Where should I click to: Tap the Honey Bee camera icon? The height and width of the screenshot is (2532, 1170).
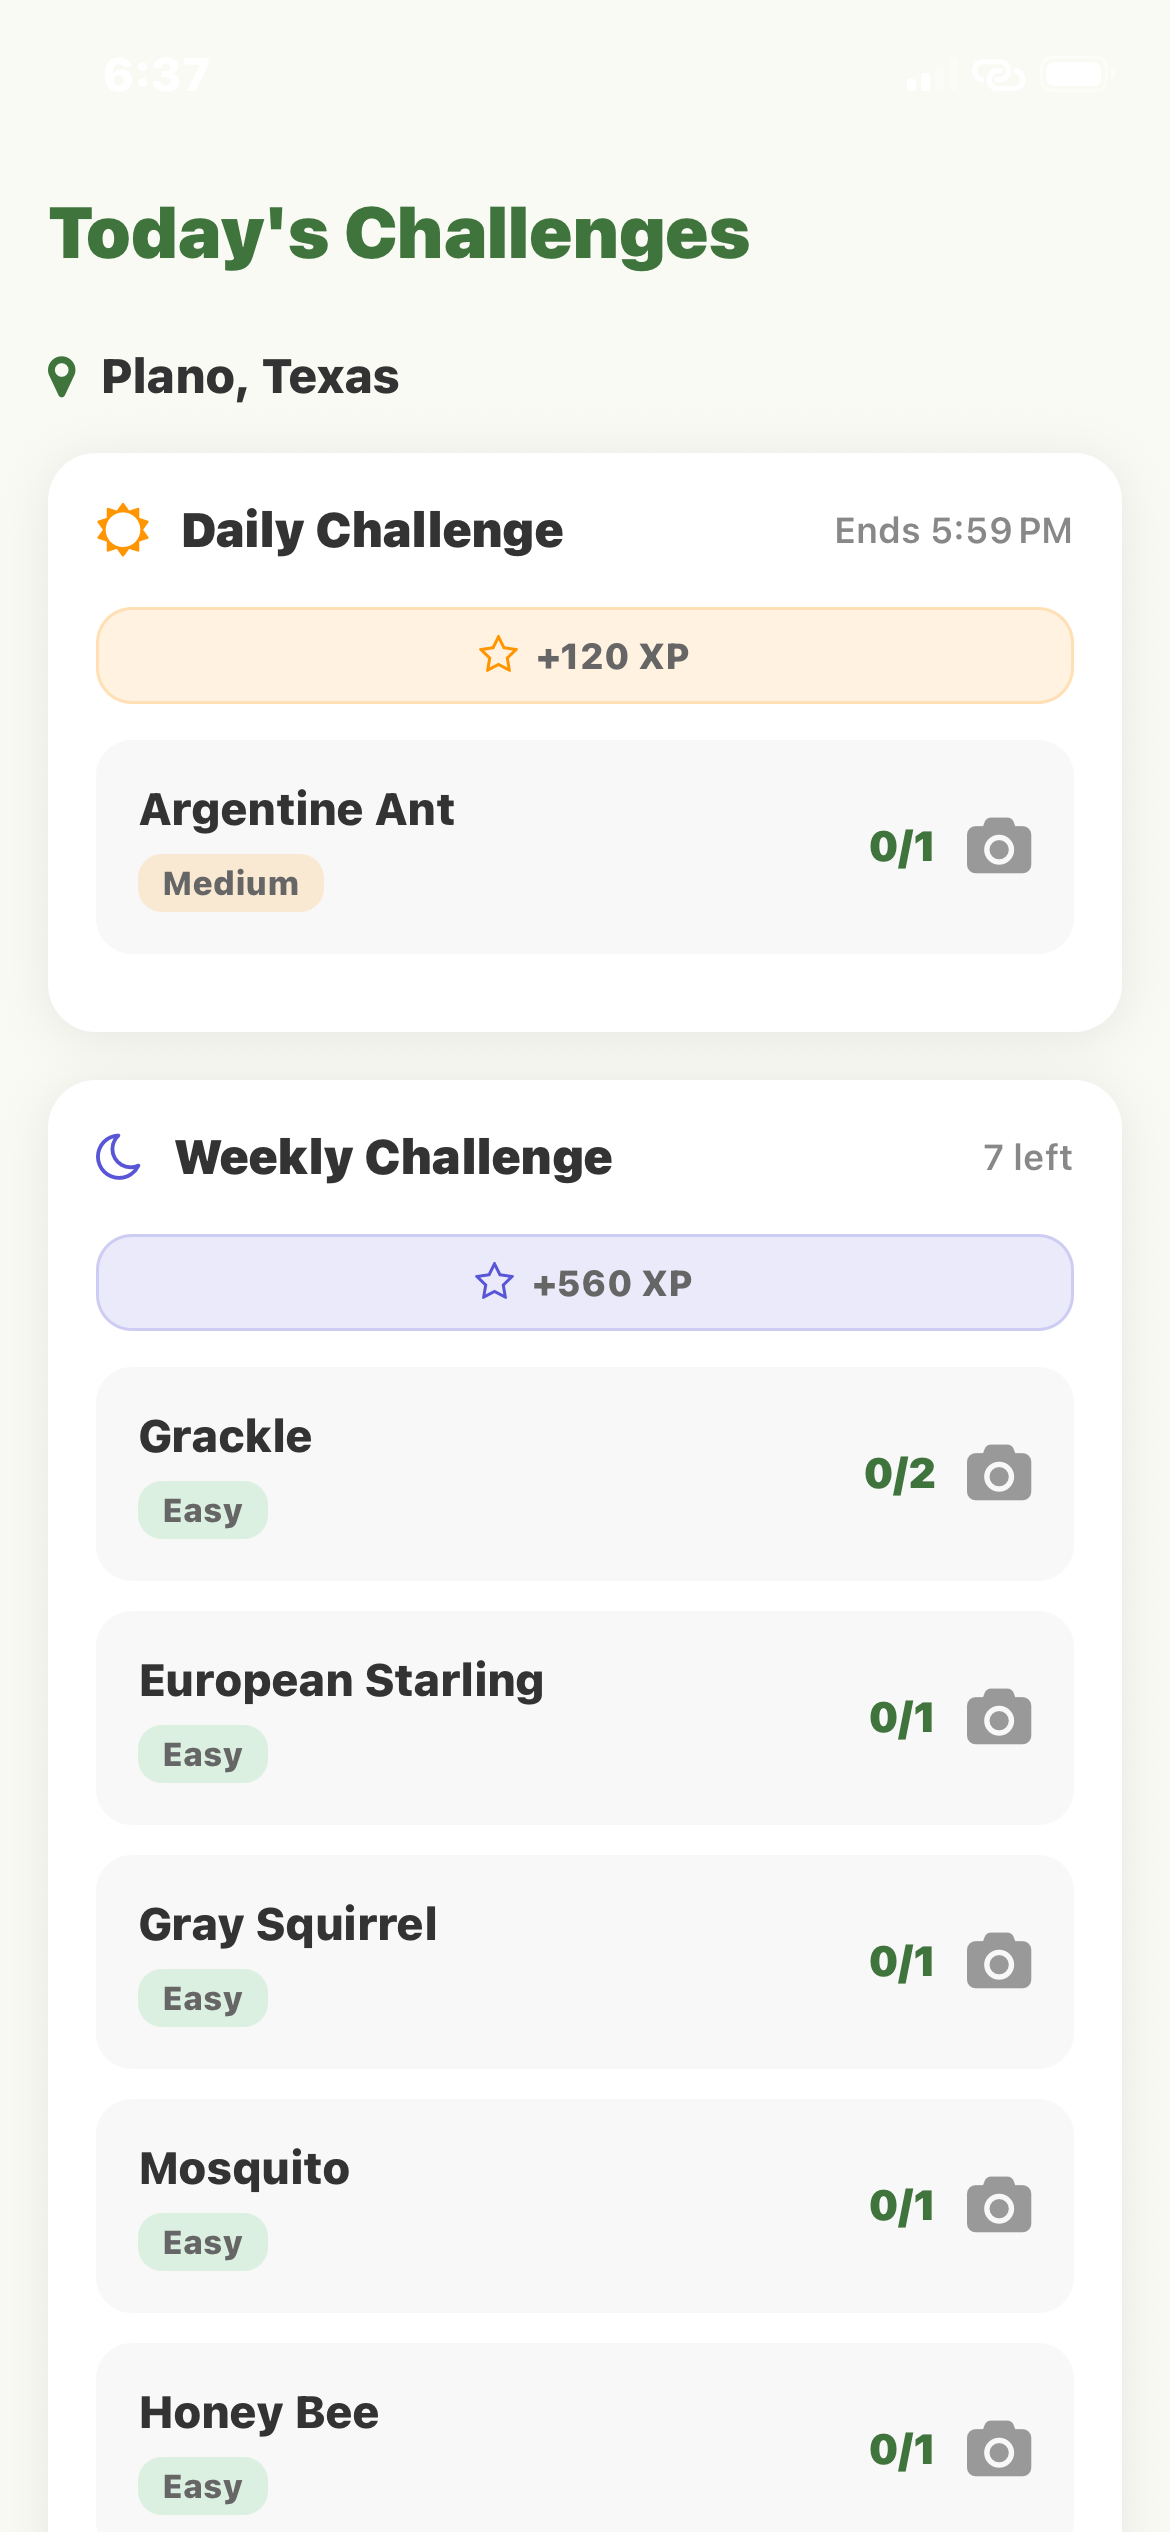pos(998,2450)
